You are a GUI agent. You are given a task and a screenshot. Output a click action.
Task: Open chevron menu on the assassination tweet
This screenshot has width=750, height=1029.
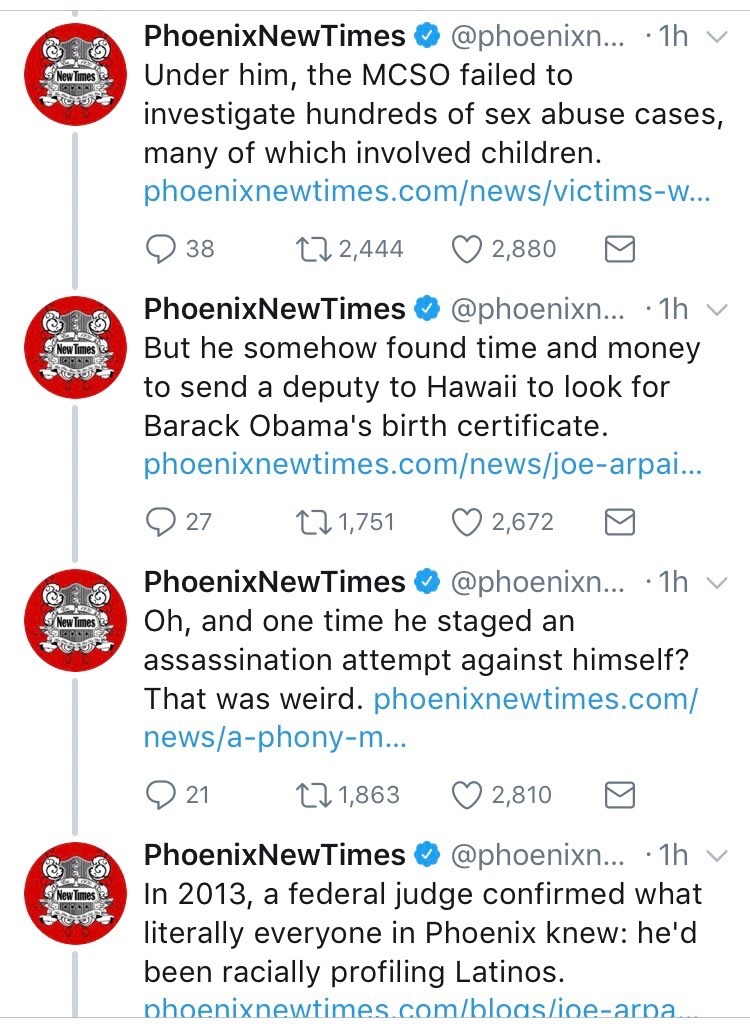(716, 584)
